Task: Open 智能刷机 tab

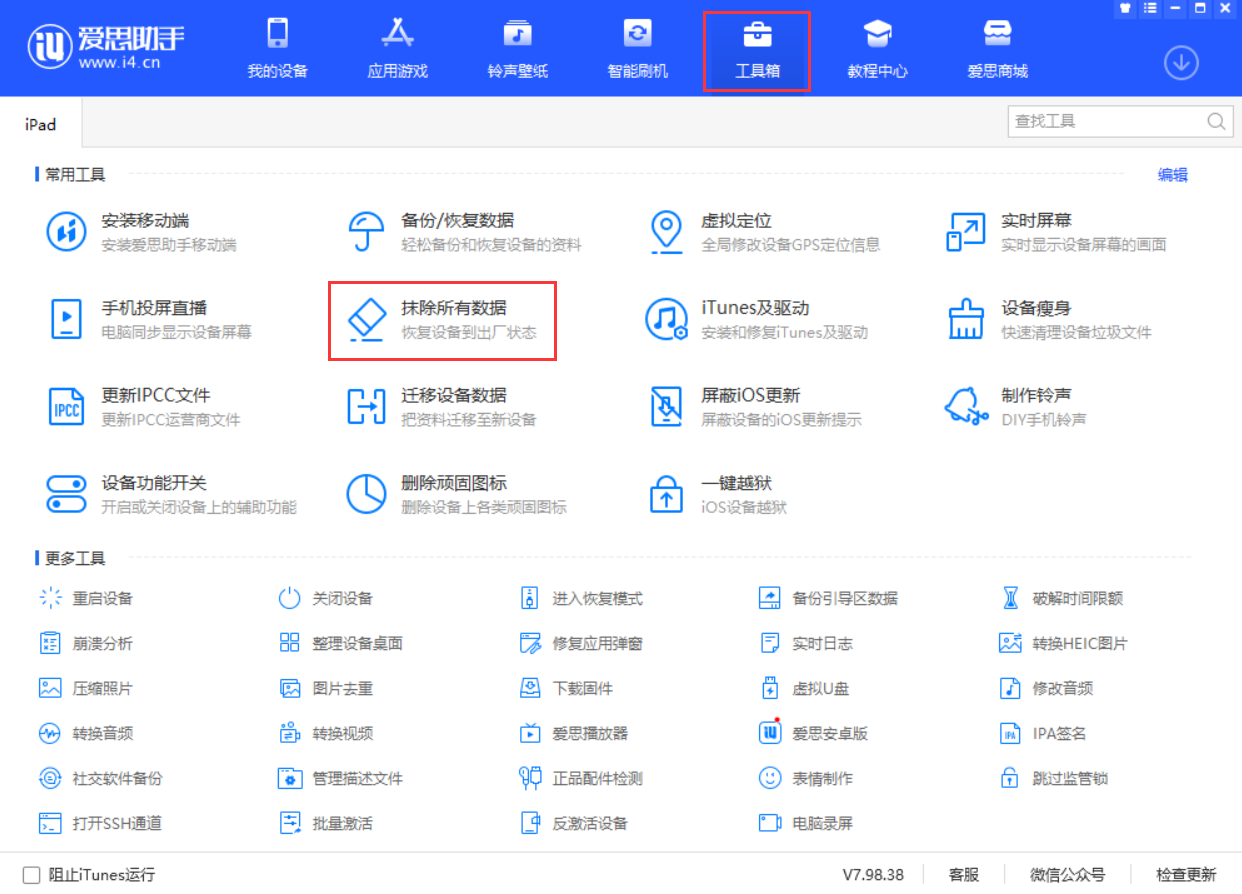Action: (x=637, y=48)
